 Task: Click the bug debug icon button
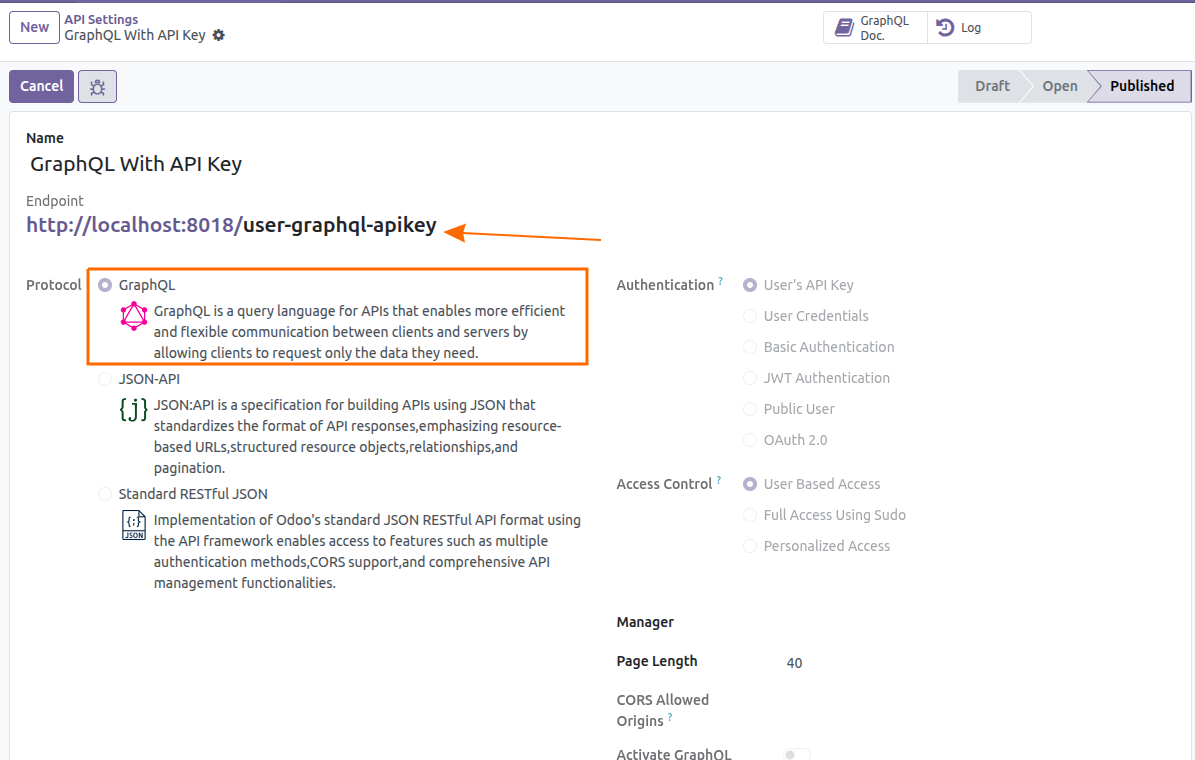point(97,87)
